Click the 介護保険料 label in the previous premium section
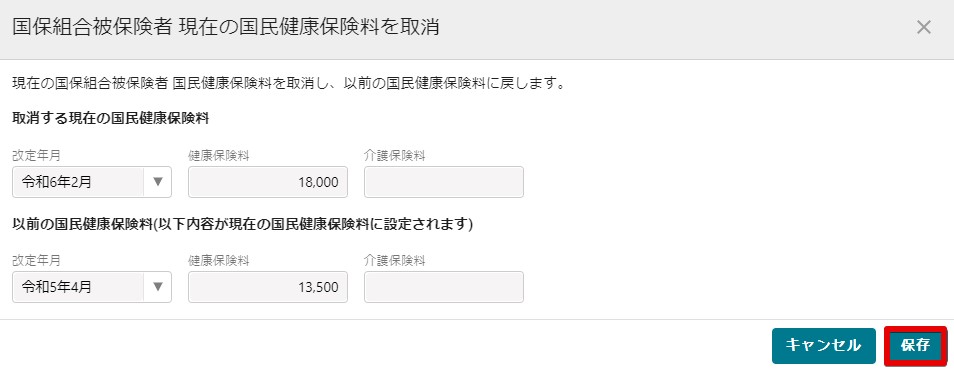 [394, 260]
